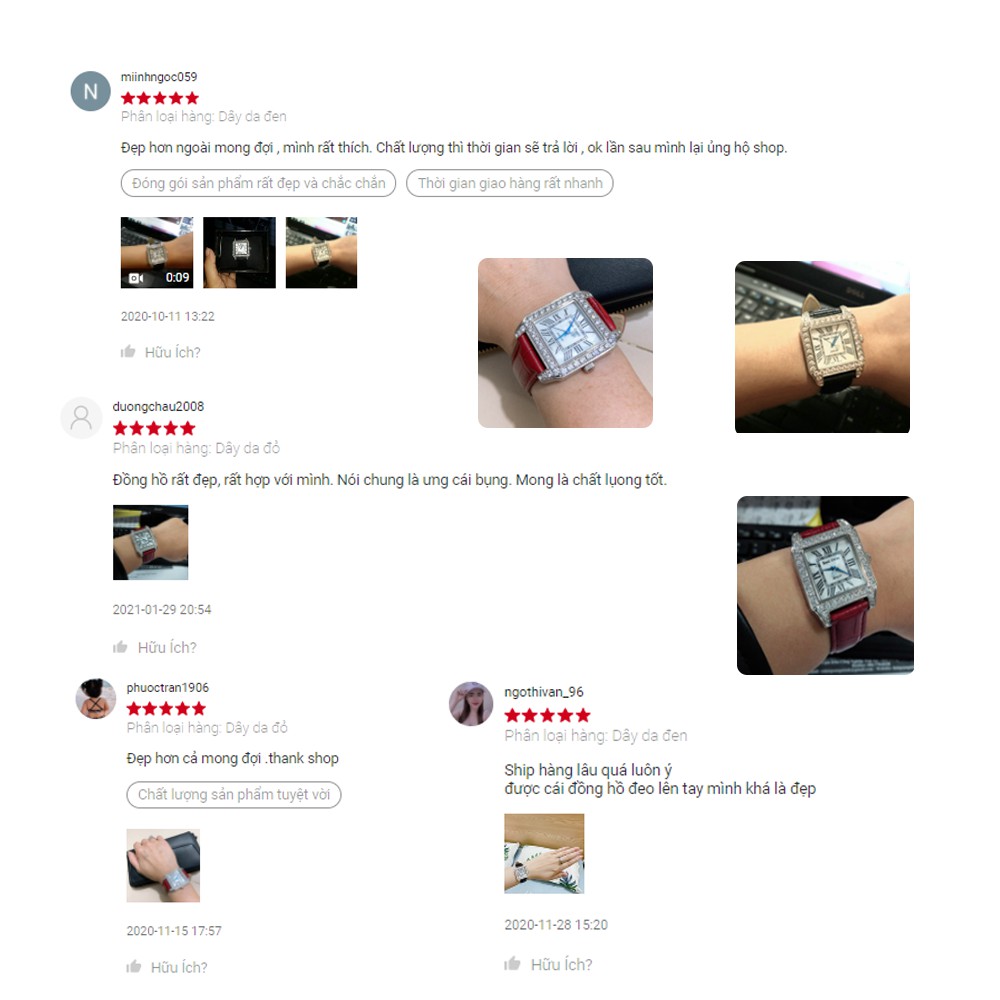Select tag 'Chất lượng sản phẩm tuyệt vời'
The width and height of the screenshot is (1000, 1000).
point(233,794)
